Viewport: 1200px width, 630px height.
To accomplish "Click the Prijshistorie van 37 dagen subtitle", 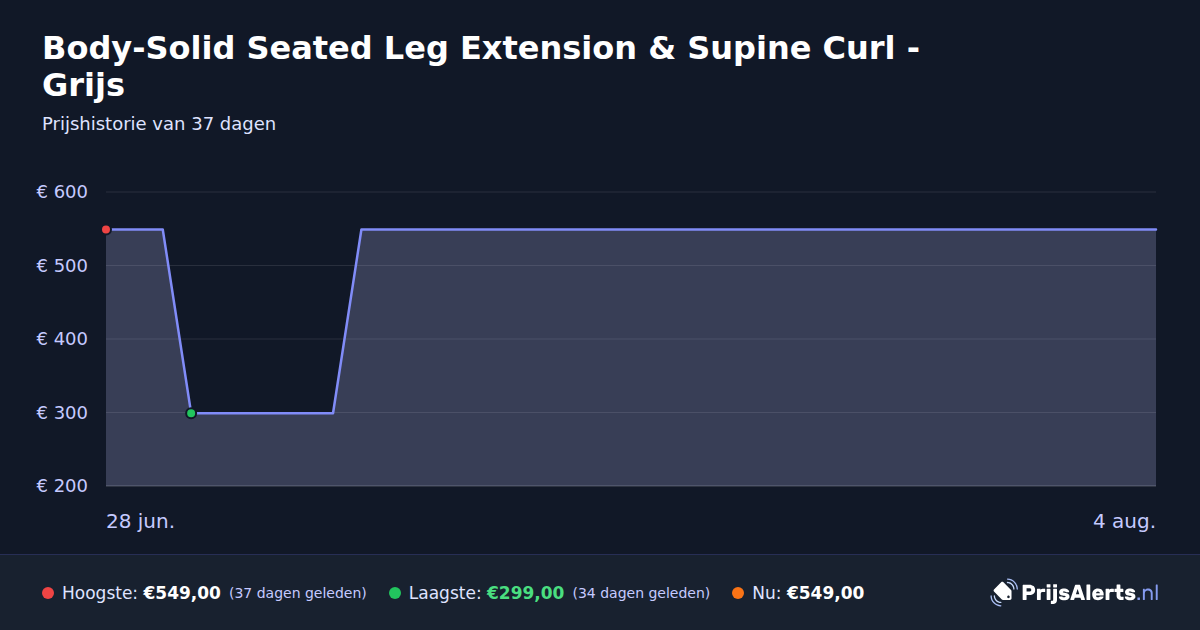I will 159,124.
